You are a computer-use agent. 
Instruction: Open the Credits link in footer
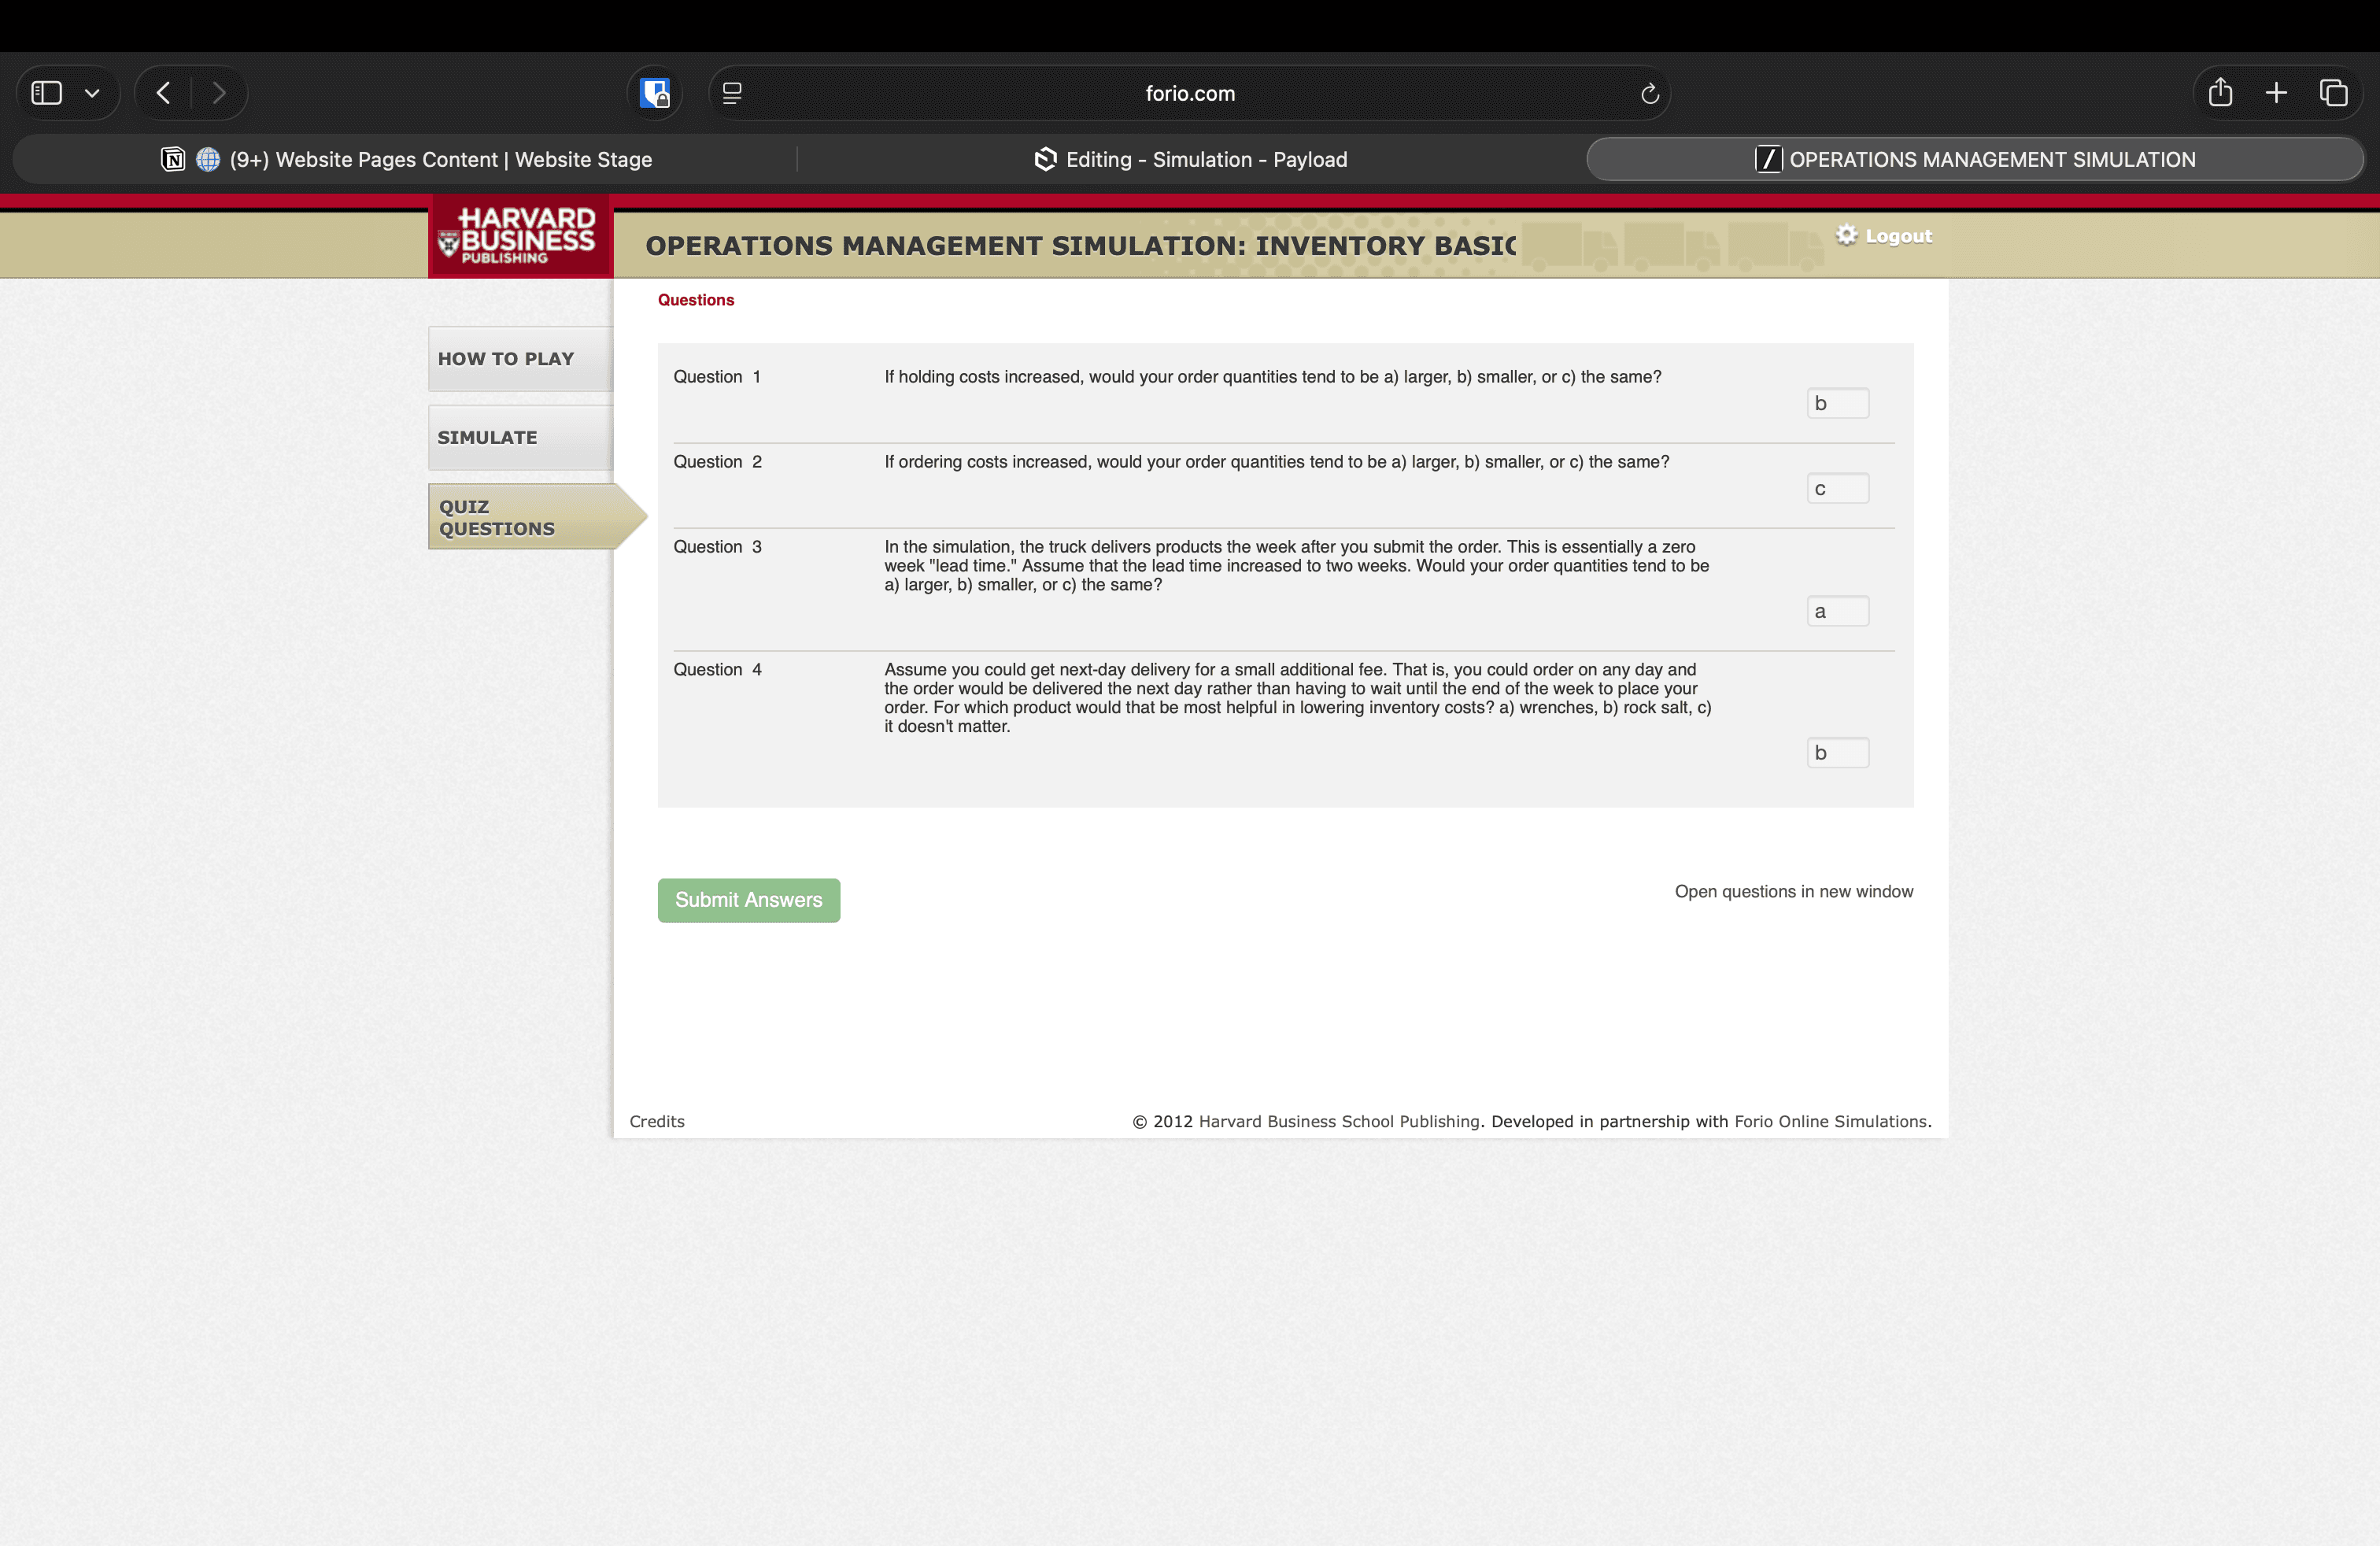coord(657,1121)
